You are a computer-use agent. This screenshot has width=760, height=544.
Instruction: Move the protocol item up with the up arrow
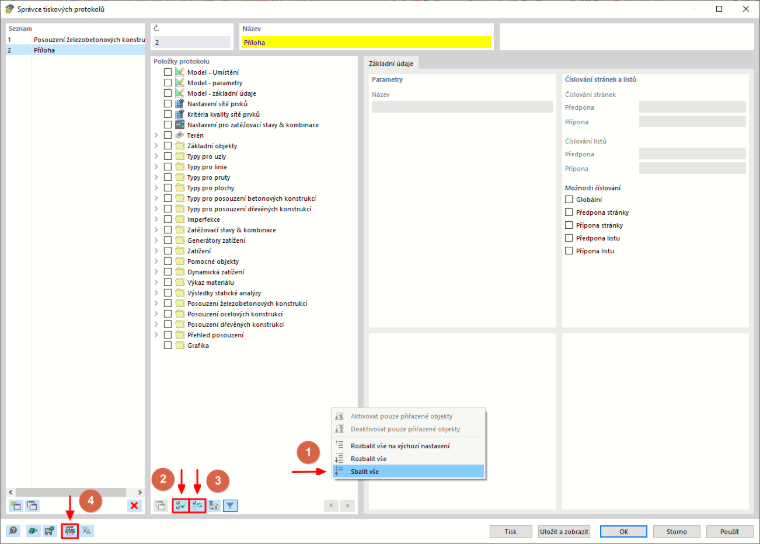[331, 506]
